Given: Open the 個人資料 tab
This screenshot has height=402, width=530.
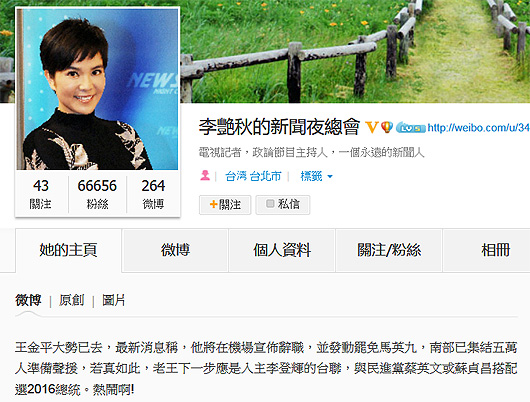Looking at the screenshot, I should [x=282, y=250].
